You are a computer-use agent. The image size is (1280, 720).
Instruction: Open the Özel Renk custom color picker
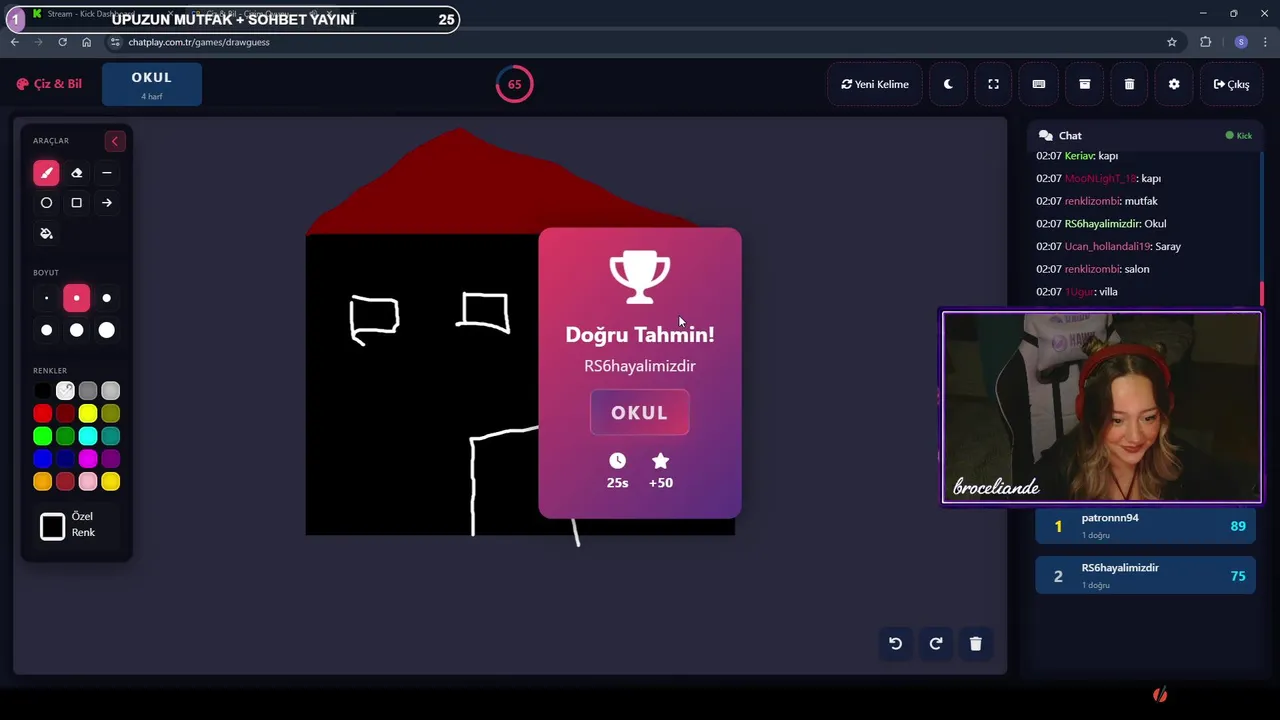pos(53,526)
